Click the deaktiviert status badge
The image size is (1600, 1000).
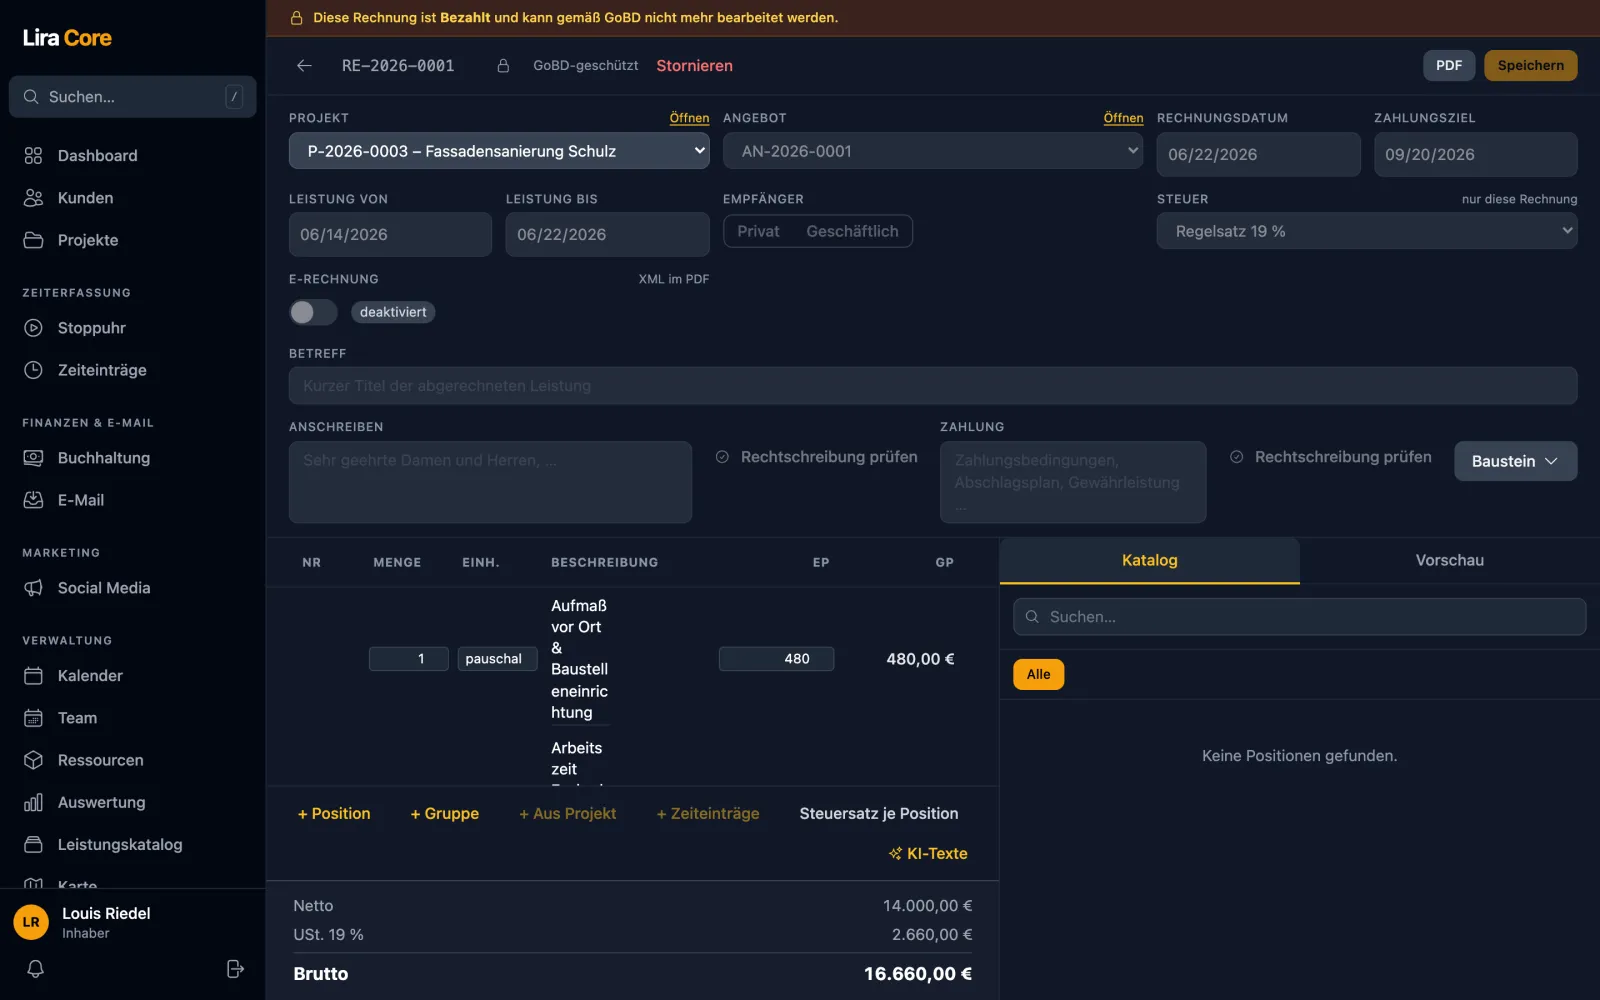393,312
